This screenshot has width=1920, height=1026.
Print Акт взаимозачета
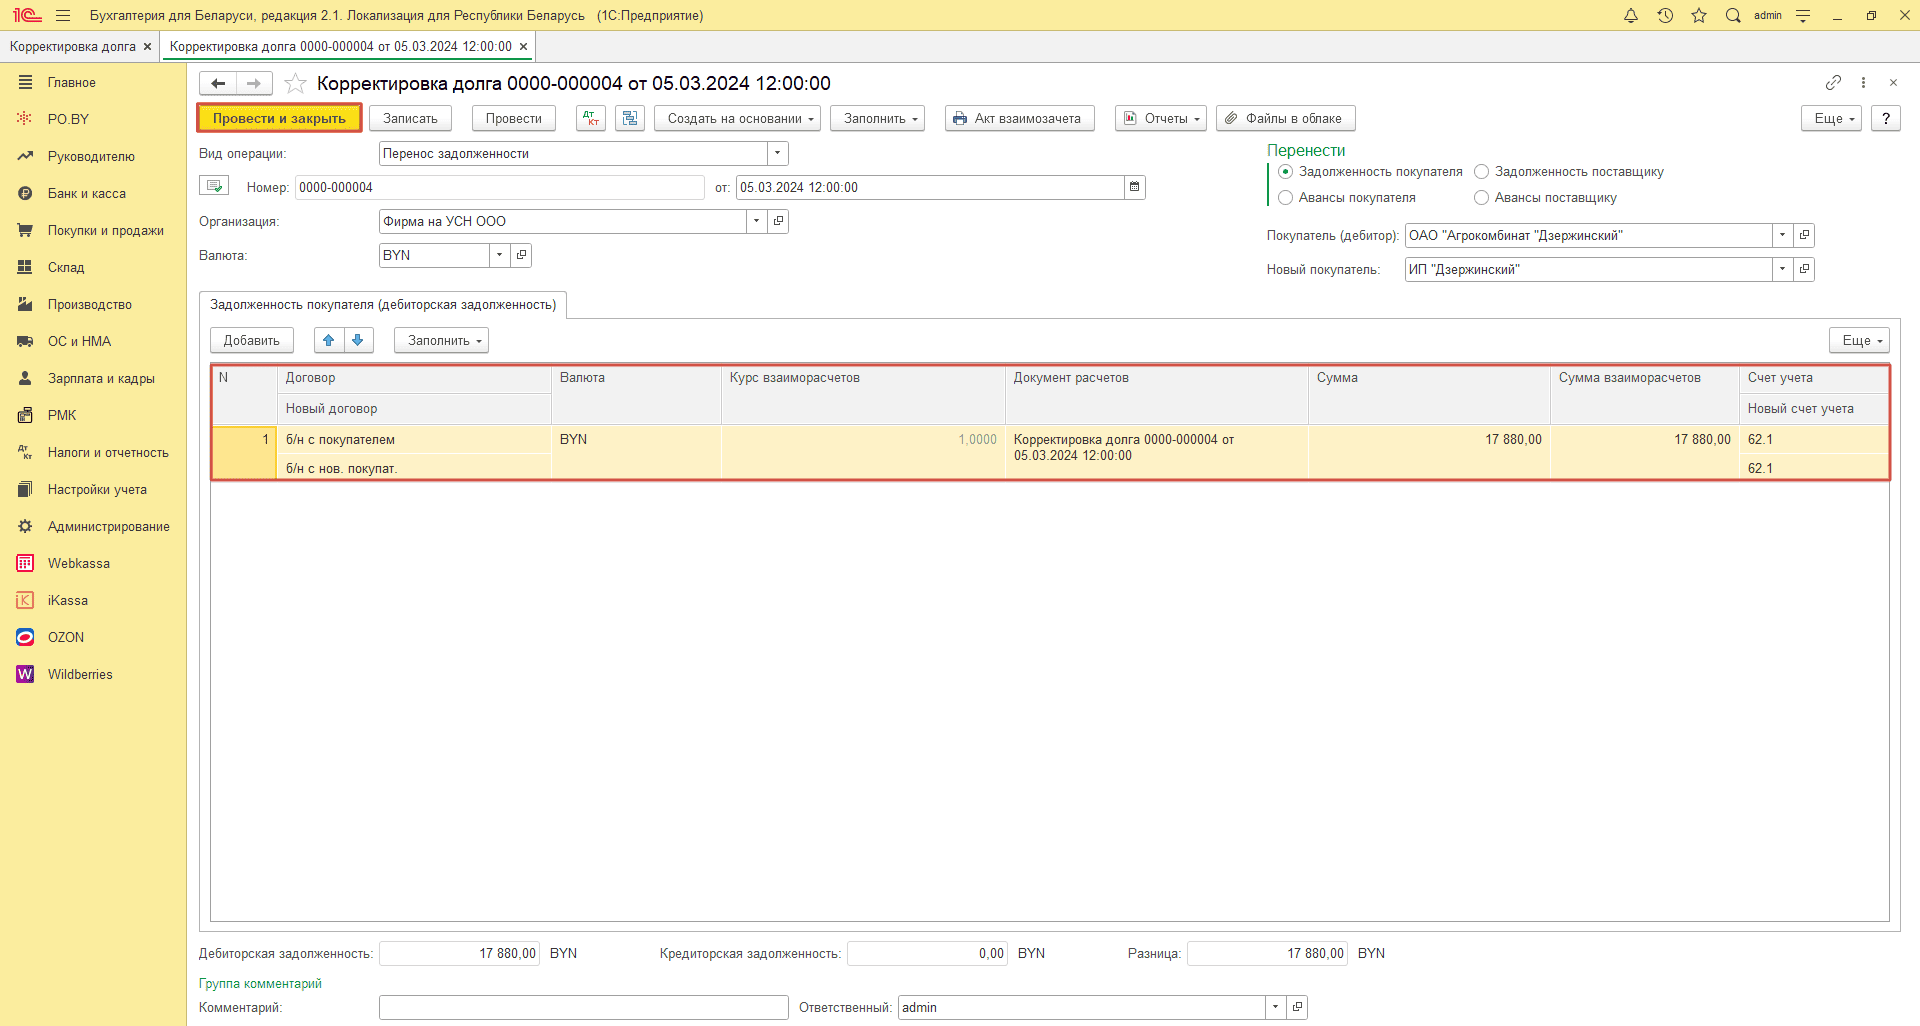[1020, 118]
